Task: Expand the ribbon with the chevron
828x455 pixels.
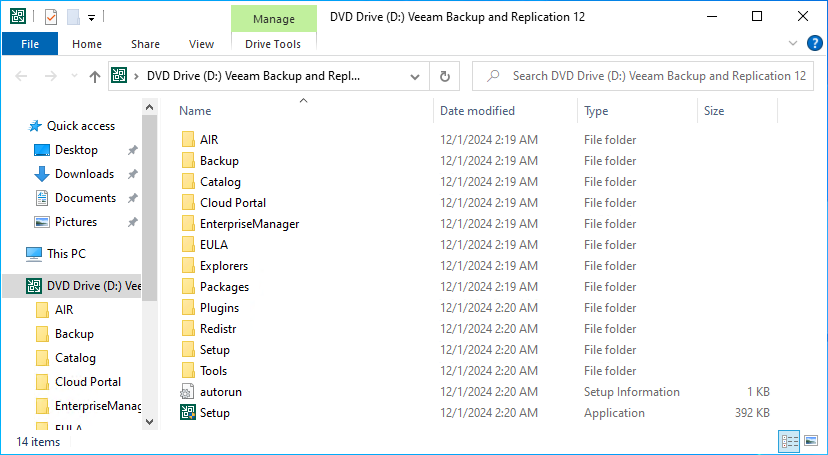Action: pos(793,43)
